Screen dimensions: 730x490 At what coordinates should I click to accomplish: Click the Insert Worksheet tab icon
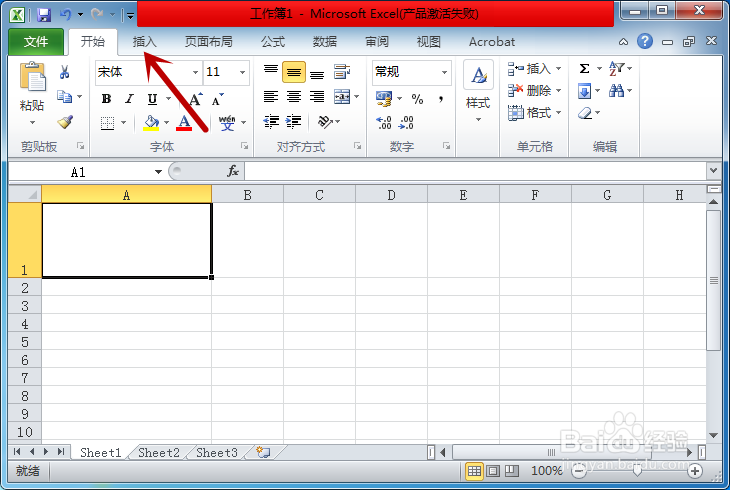pyautogui.click(x=263, y=452)
